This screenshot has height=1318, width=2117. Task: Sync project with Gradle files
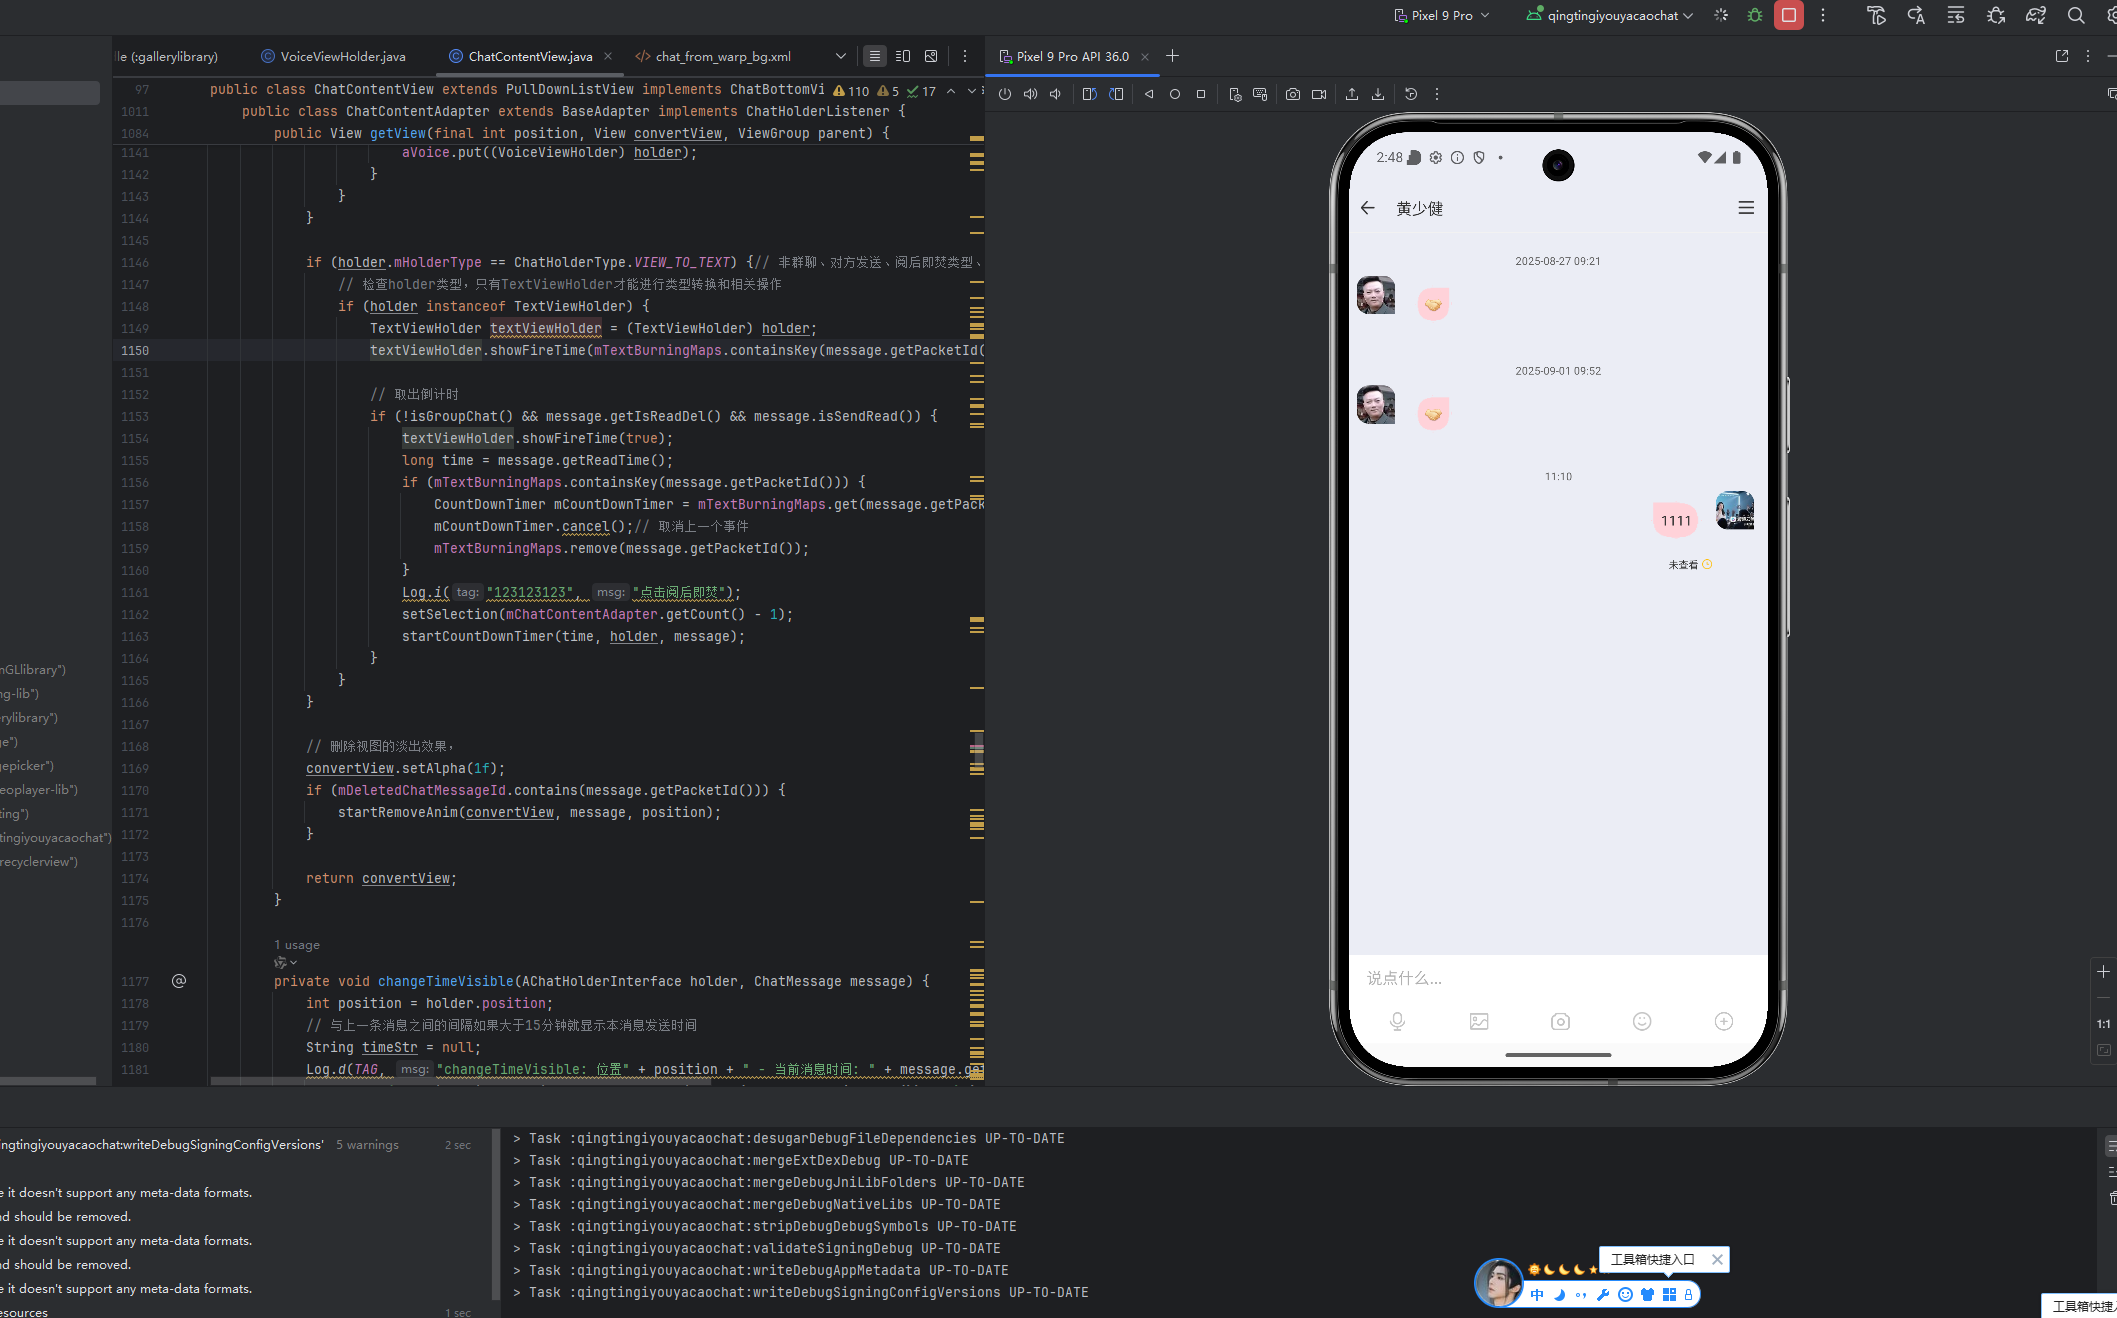2036,15
